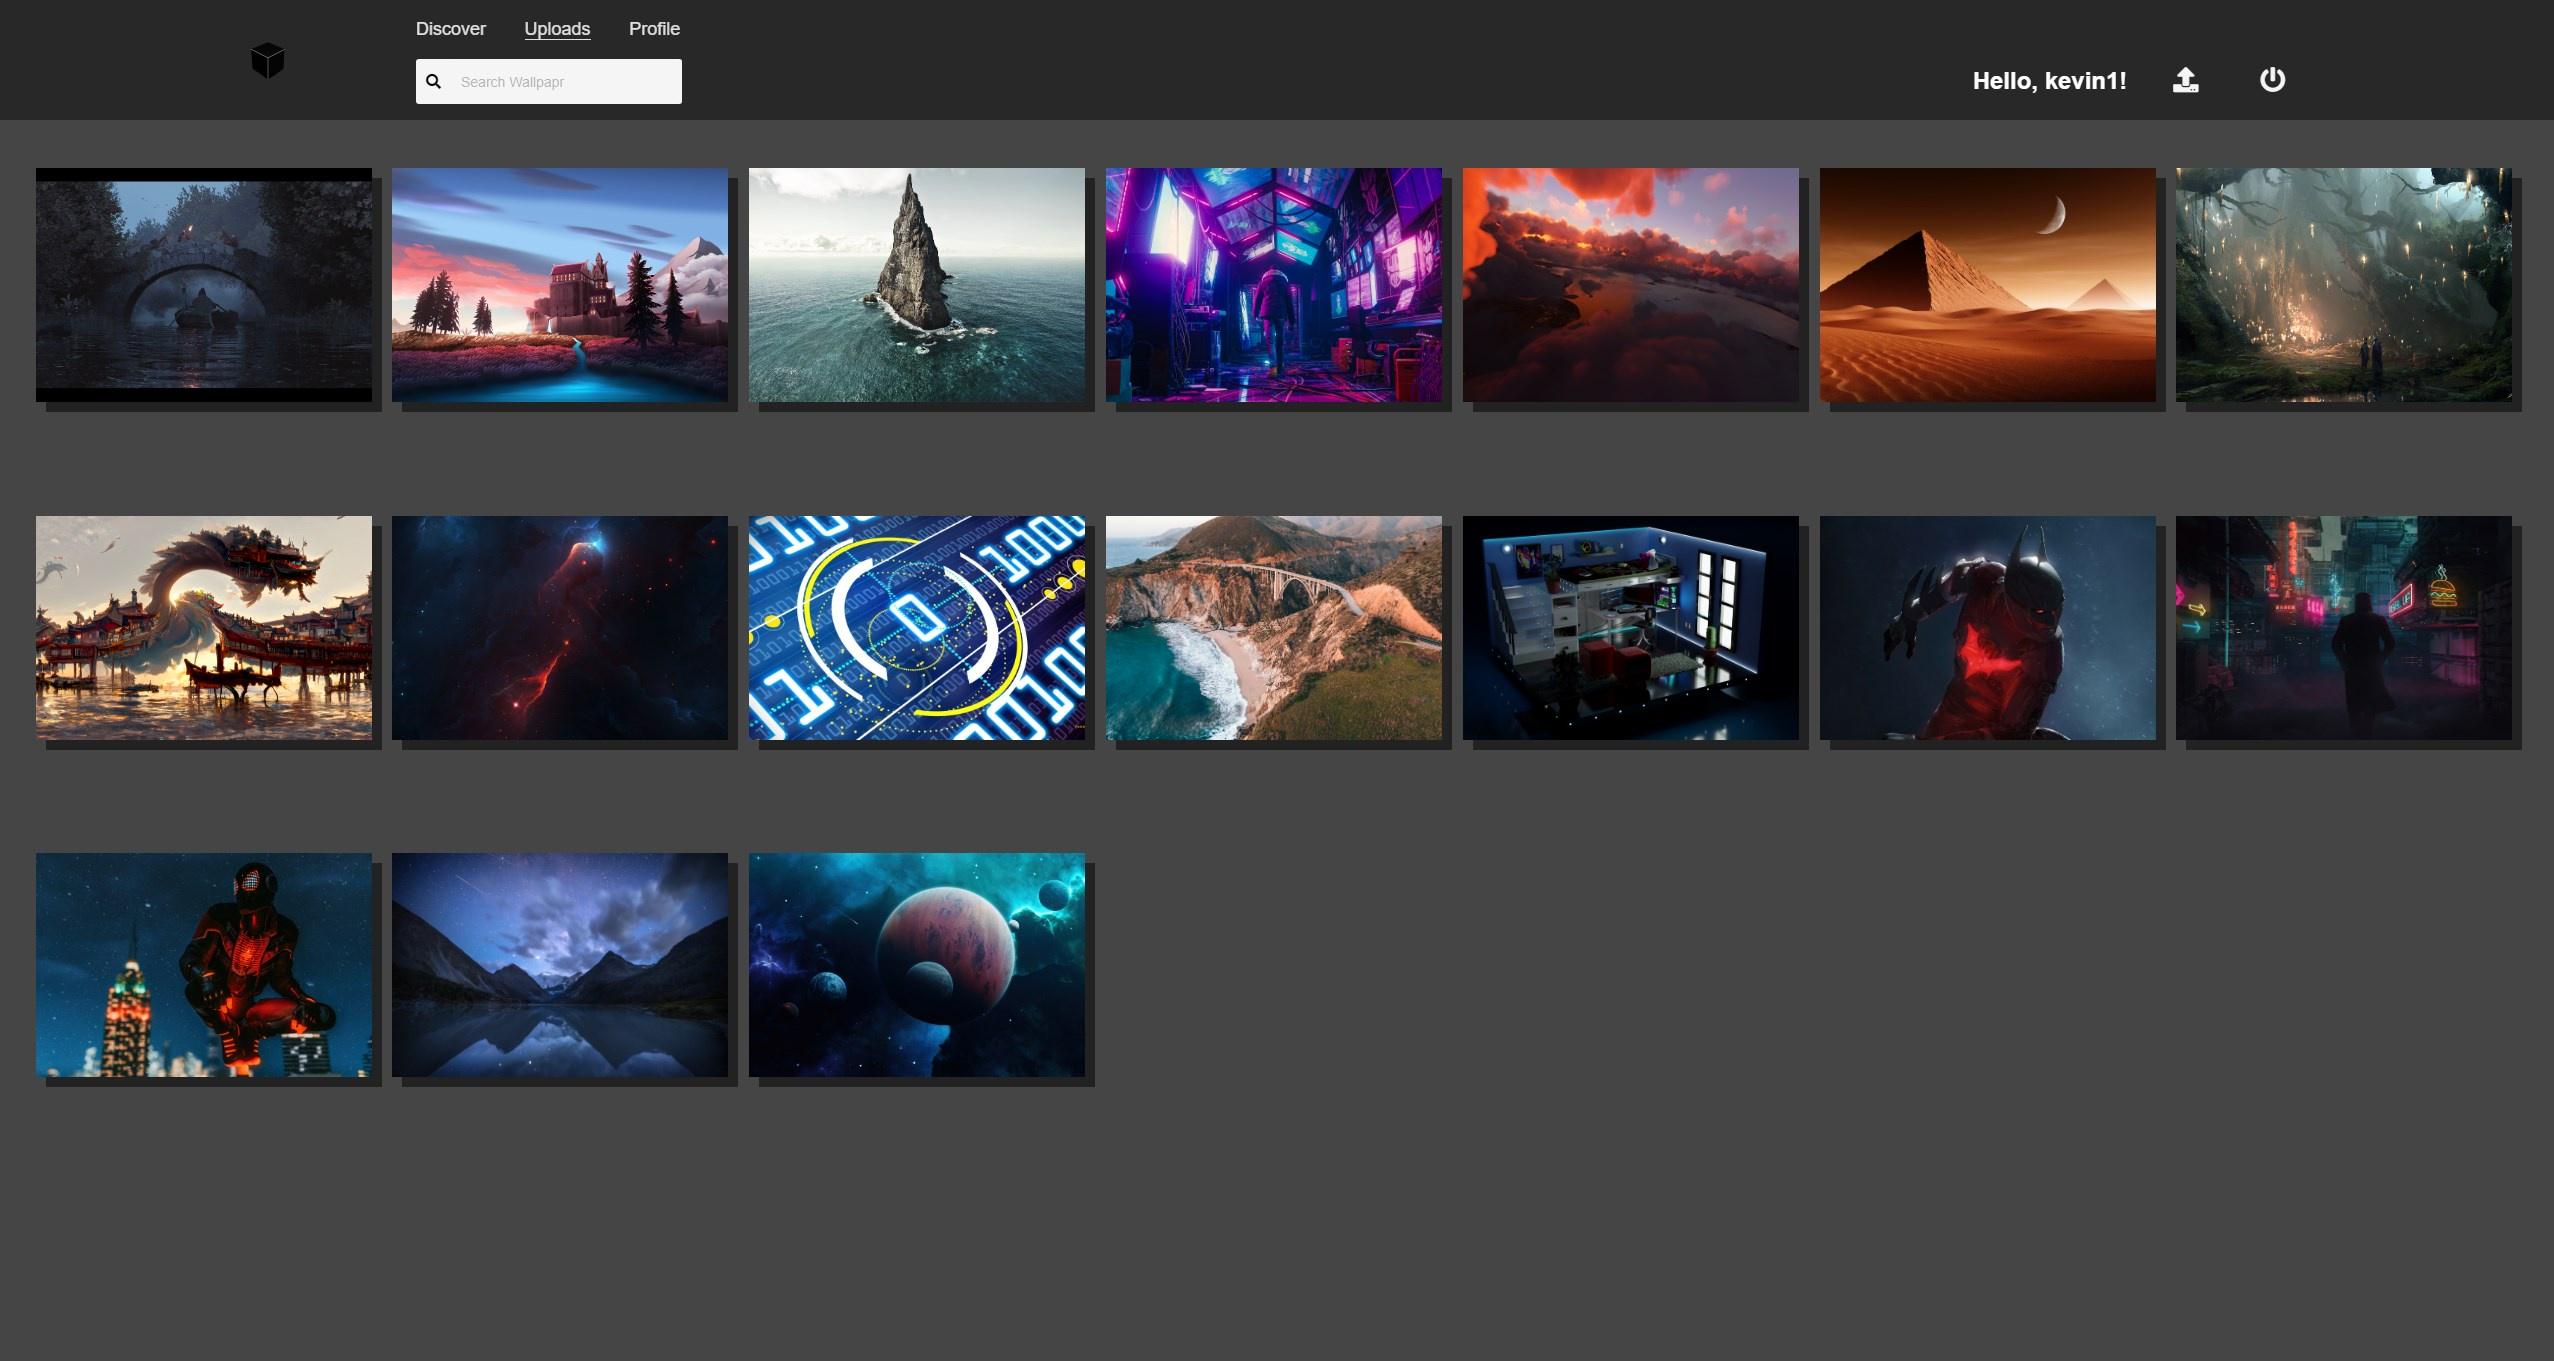View the isometric gaming room wallpaper
The image size is (2554, 1361).
pos(1630,628)
